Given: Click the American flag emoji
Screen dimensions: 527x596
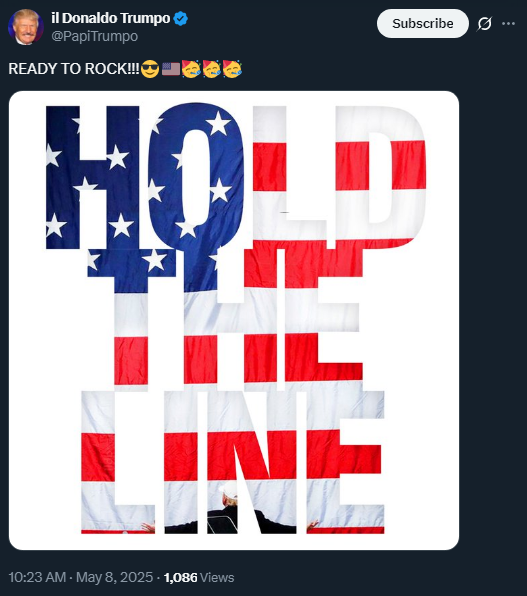Looking at the screenshot, I should 171,69.
